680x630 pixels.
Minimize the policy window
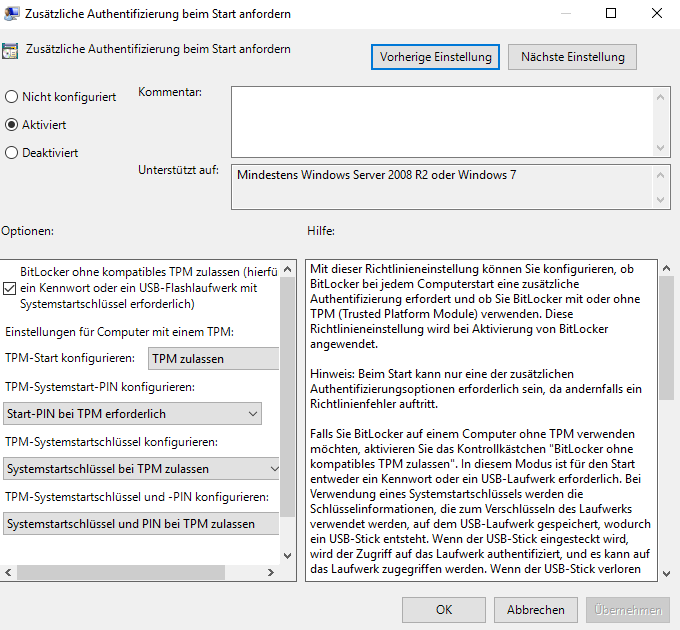(566, 13)
